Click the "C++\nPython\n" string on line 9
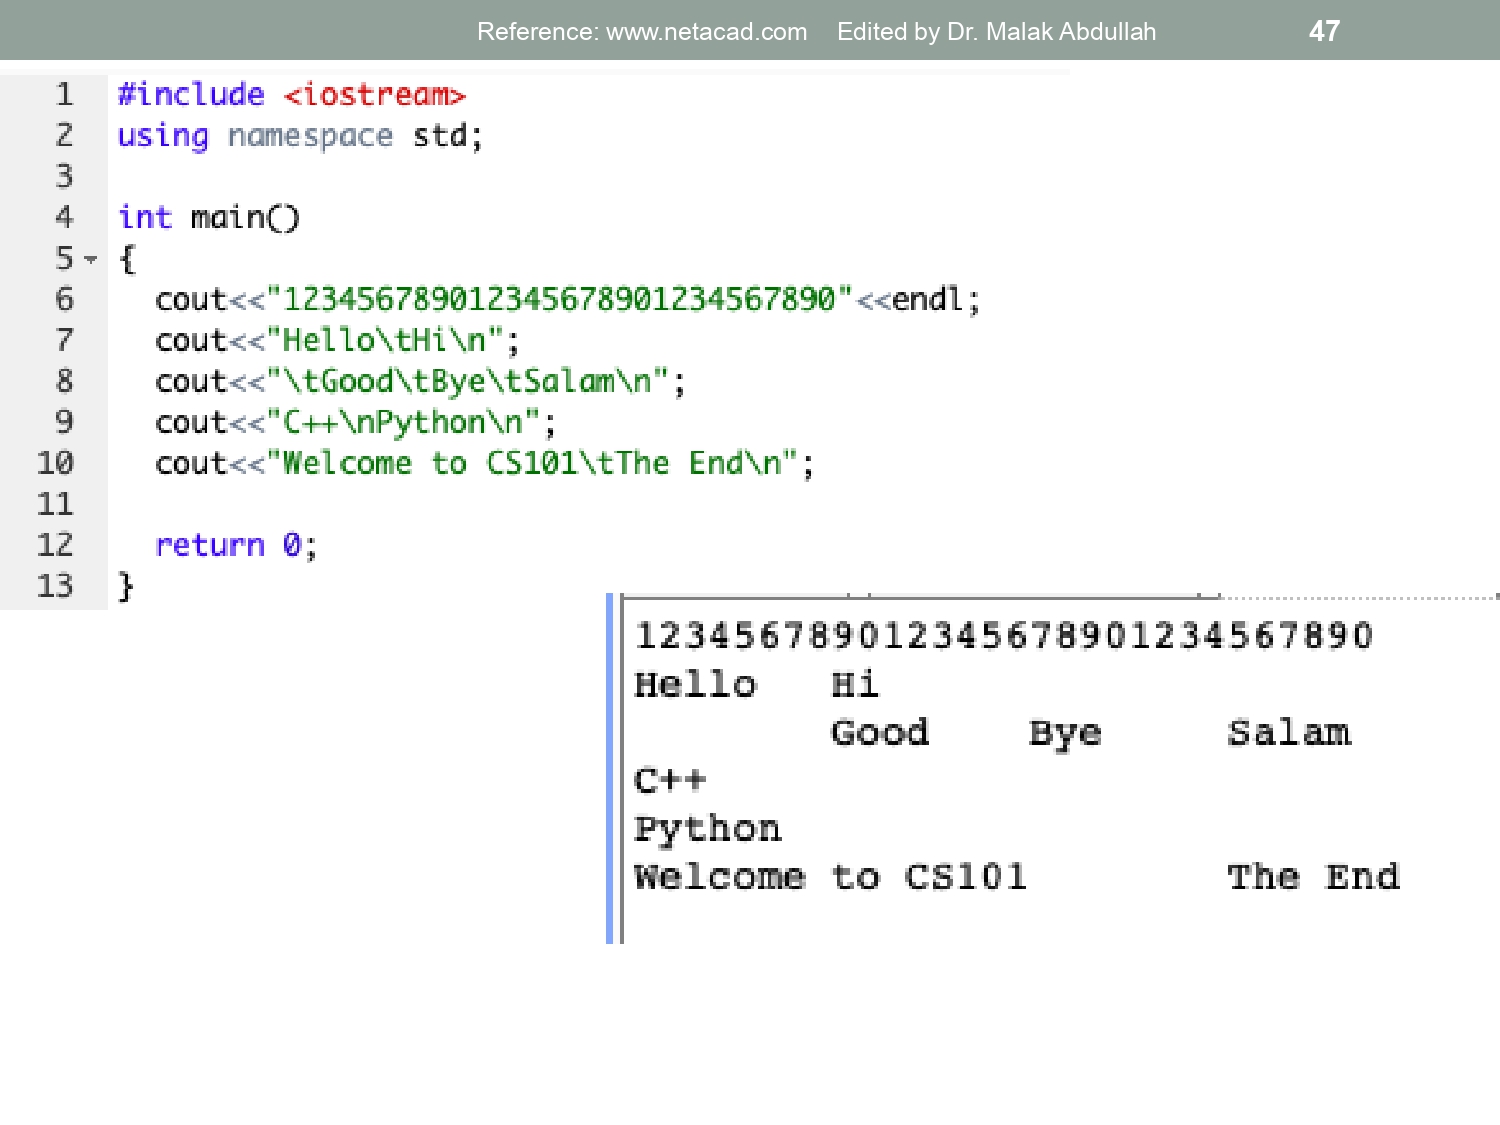 (x=402, y=423)
